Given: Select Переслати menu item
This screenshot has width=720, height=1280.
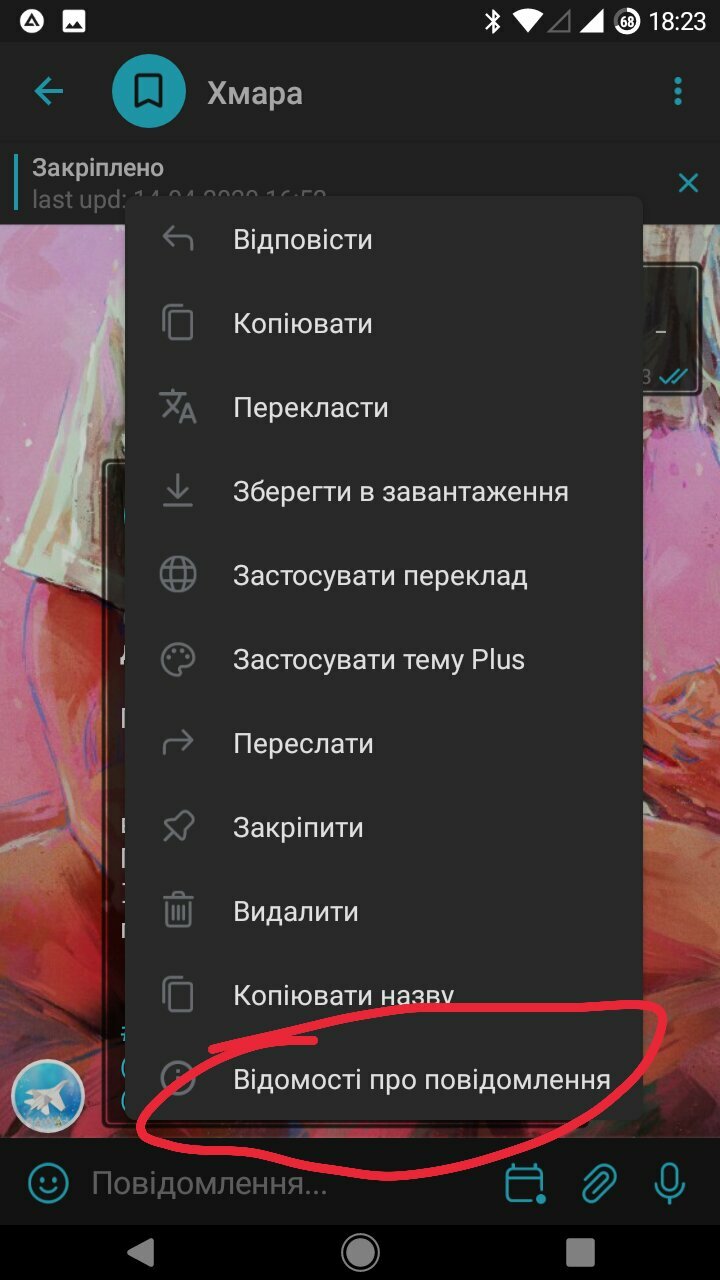Looking at the screenshot, I should tap(384, 744).
